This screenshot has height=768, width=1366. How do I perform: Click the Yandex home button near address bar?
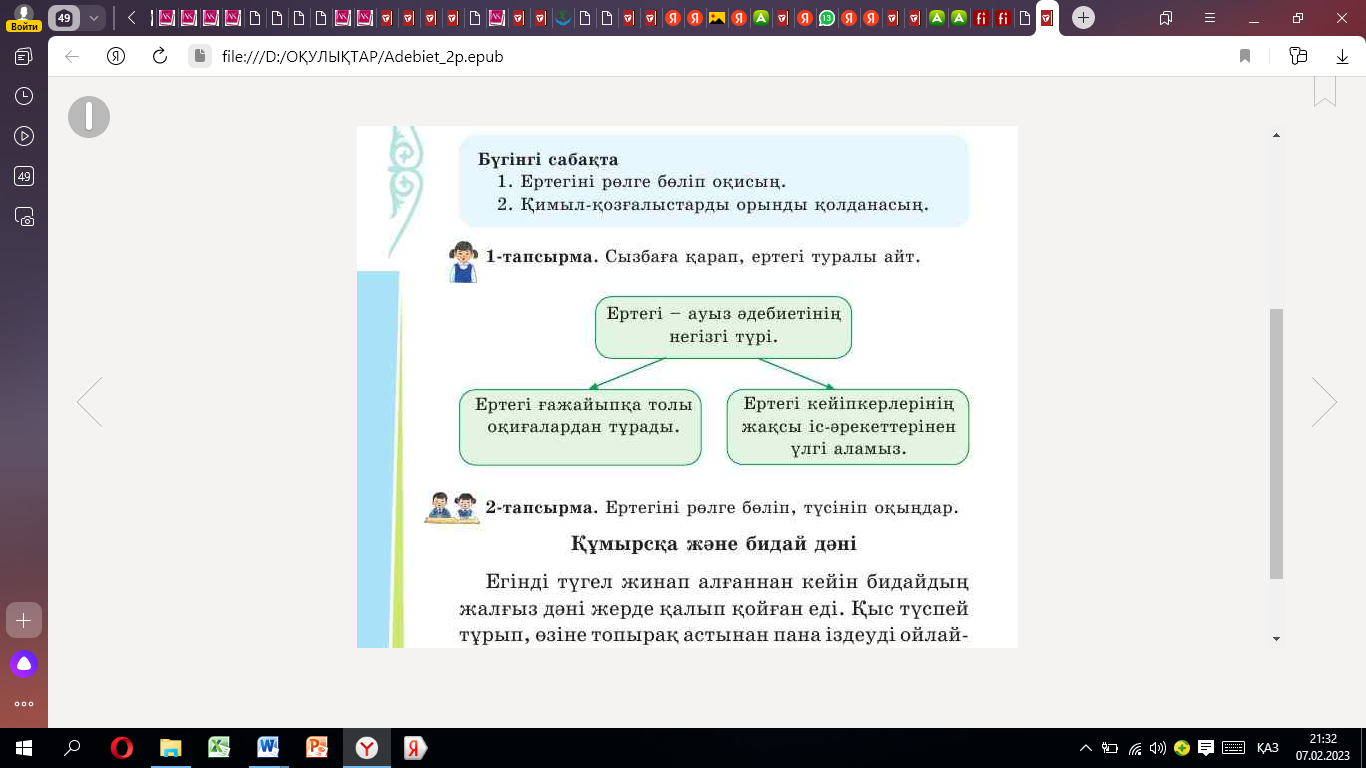(116, 57)
